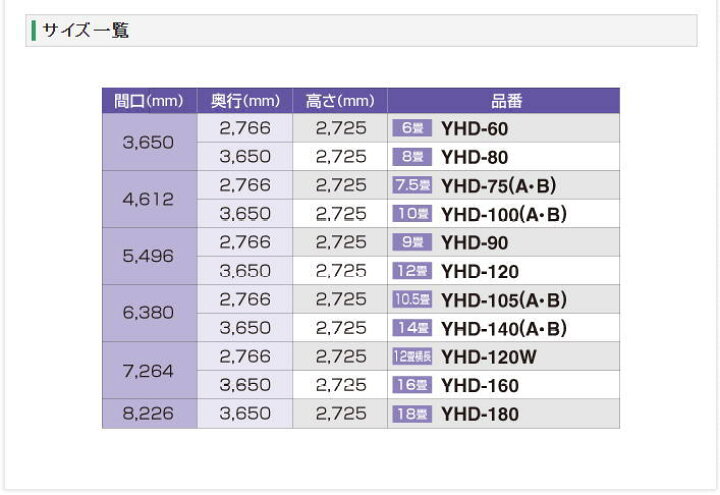Click the 2,725 height in YHD-60 row
Screen dimensions: 720x495
pos(341,128)
